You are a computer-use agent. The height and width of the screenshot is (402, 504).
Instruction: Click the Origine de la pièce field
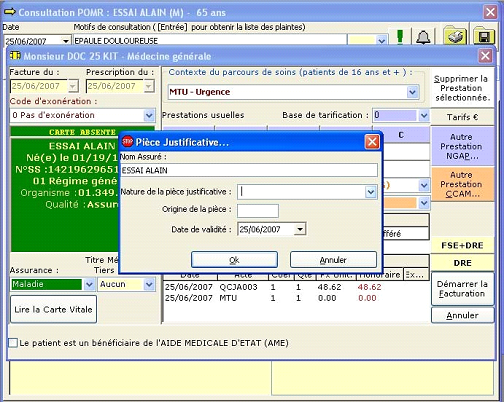tap(258, 211)
